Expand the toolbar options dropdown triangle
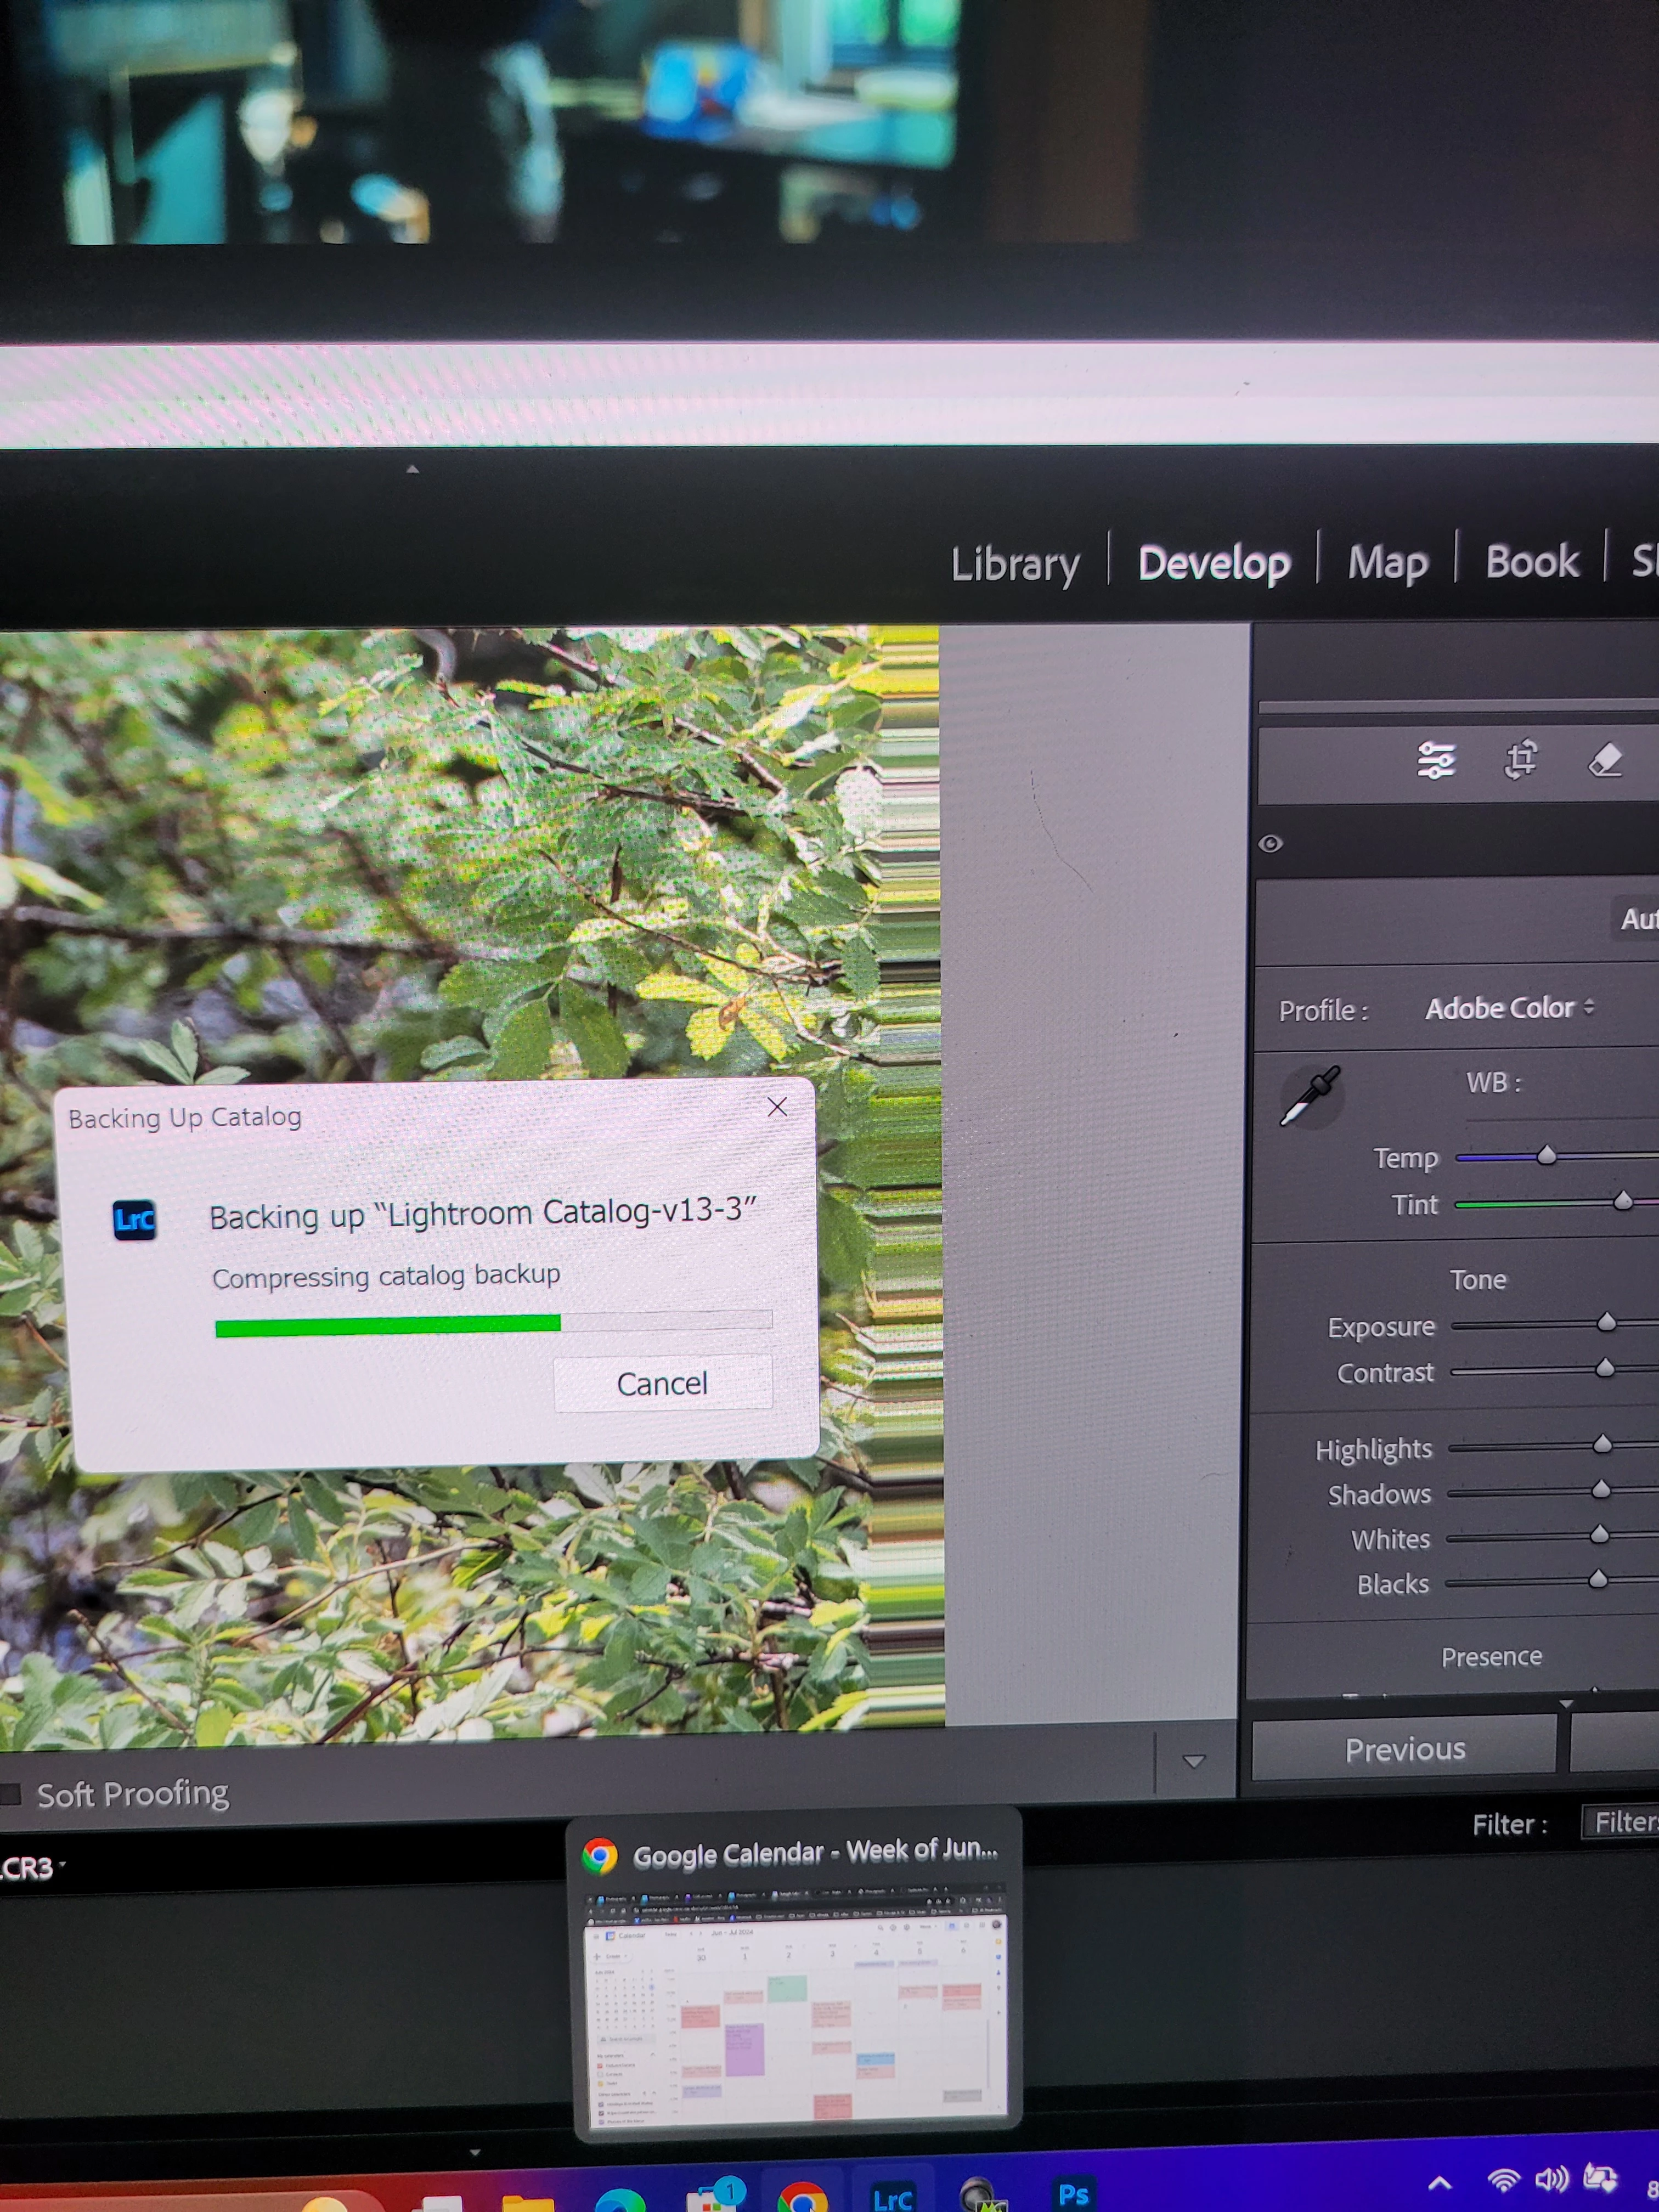Viewport: 1659px width, 2212px height. [x=1193, y=1761]
